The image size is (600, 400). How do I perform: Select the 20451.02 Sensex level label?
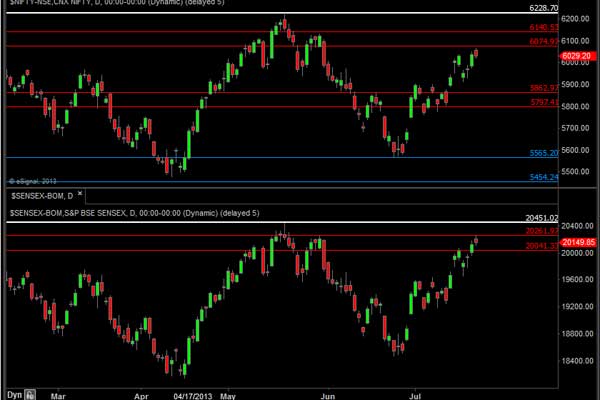pos(542,218)
